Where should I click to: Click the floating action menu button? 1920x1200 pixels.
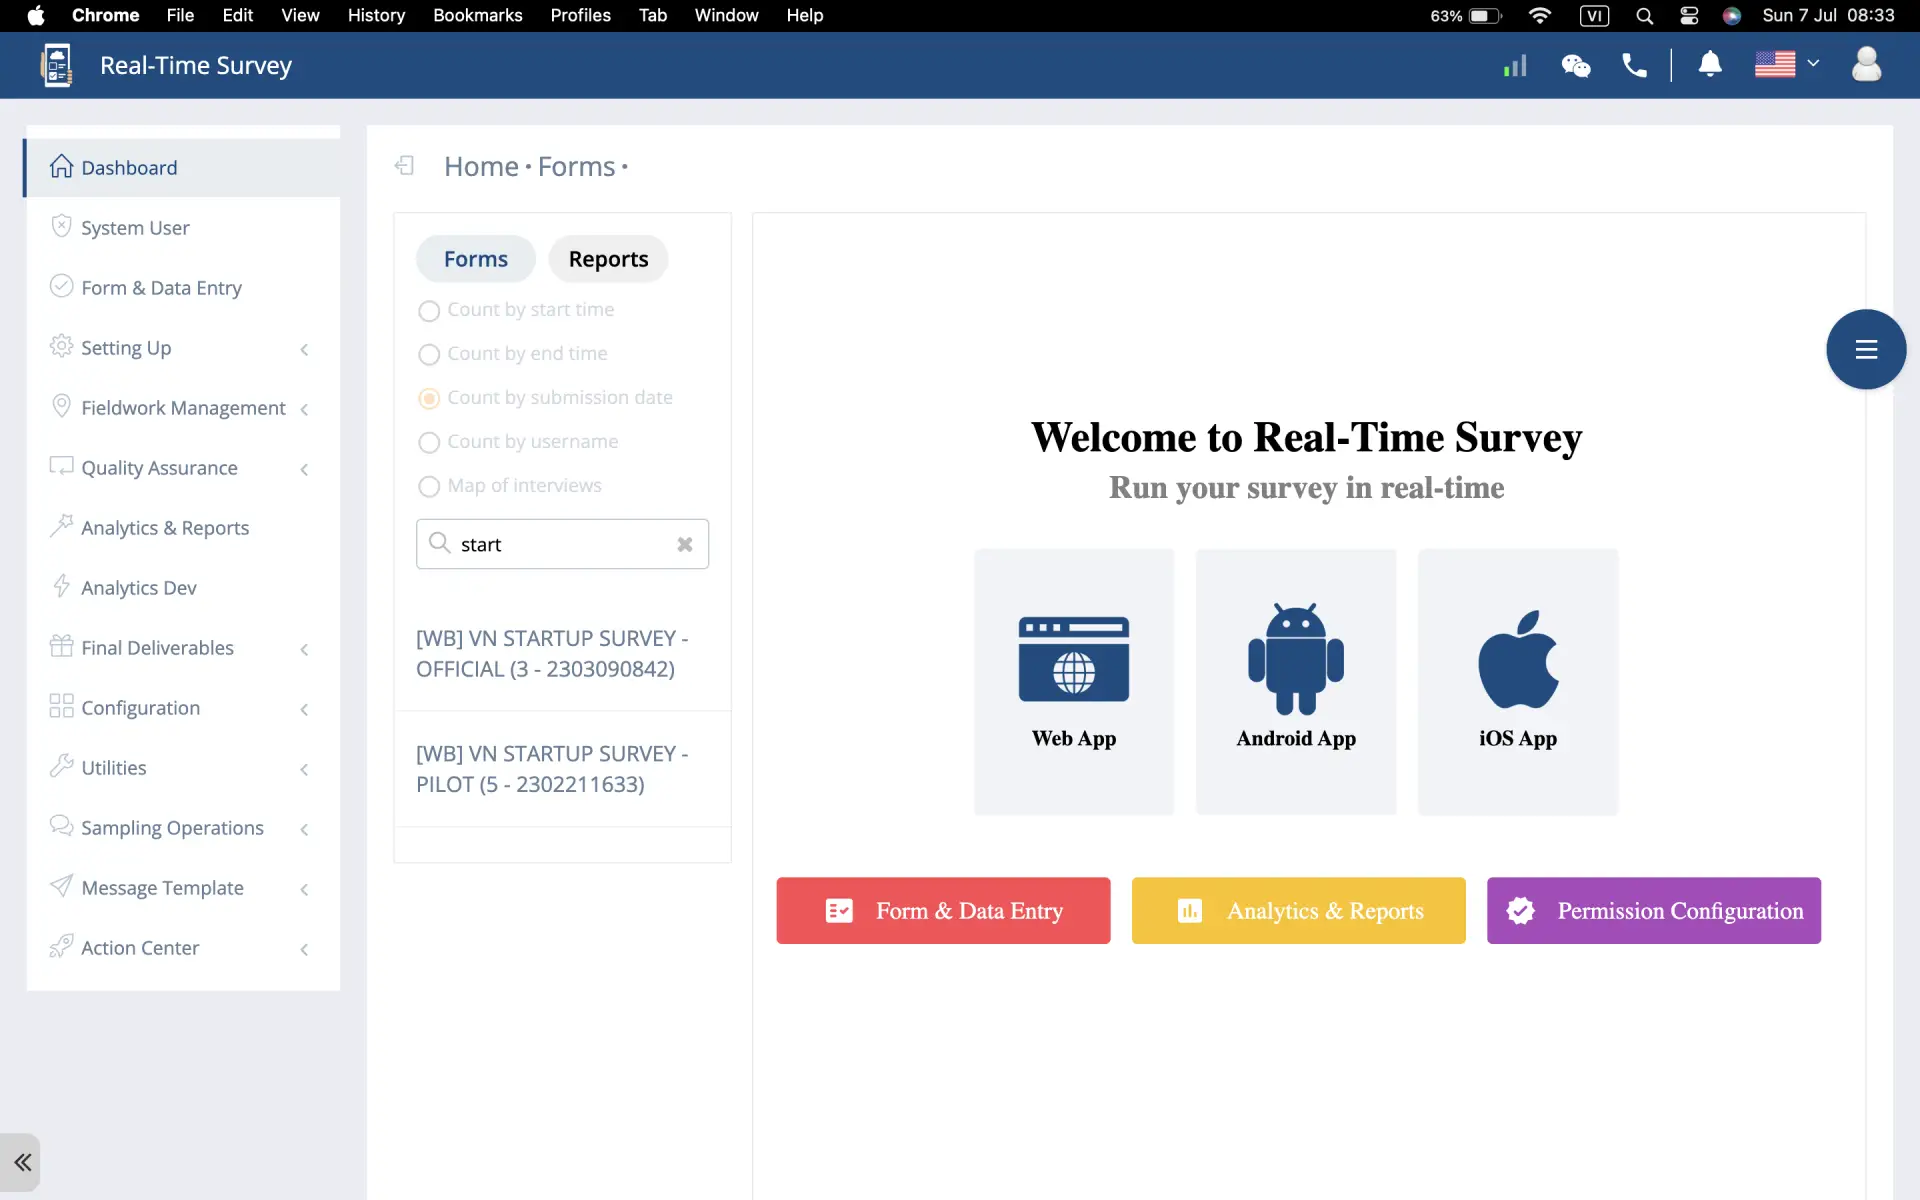1866,348
